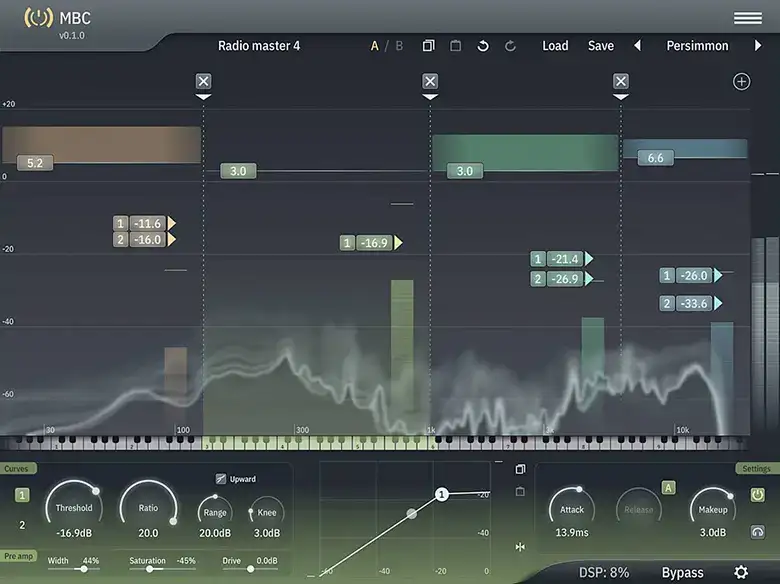
Task: Click the Threshold knob
Action: click(x=74, y=506)
